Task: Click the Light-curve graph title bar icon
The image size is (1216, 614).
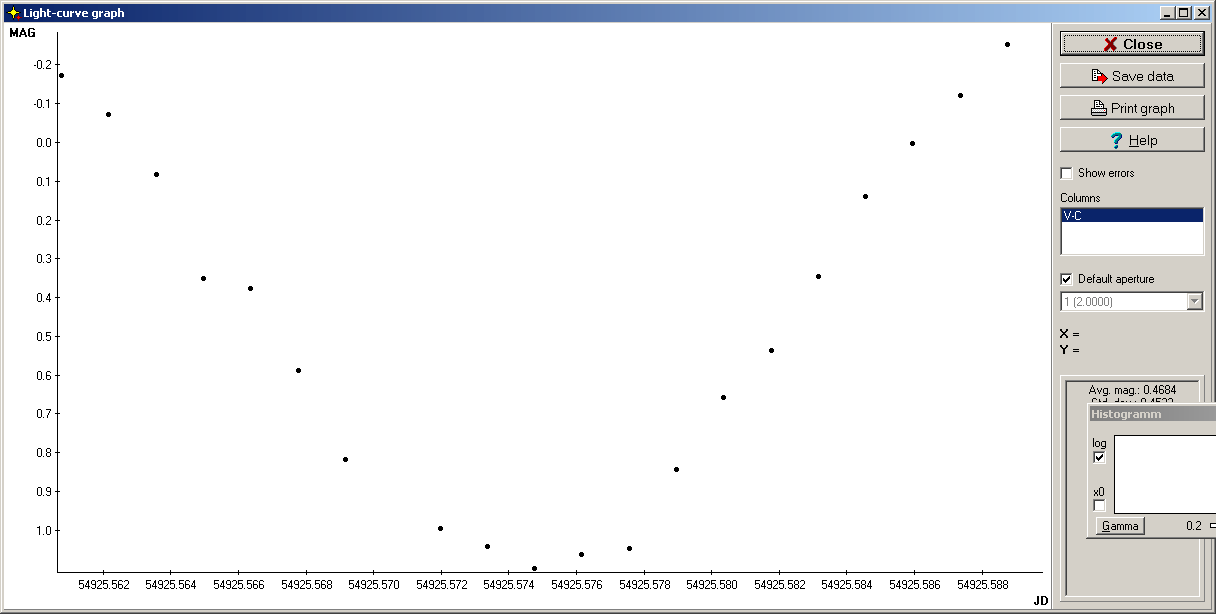Action: (x=12, y=13)
